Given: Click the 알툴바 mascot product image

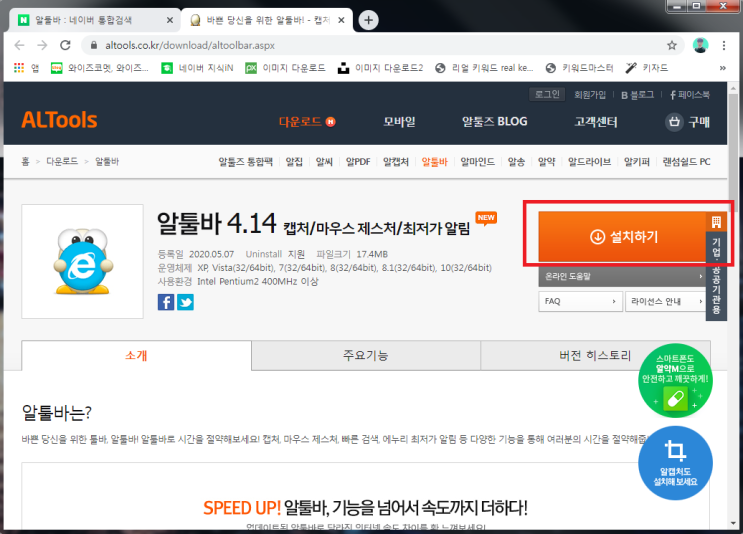Looking at the screenshot, I should (82, 262).
